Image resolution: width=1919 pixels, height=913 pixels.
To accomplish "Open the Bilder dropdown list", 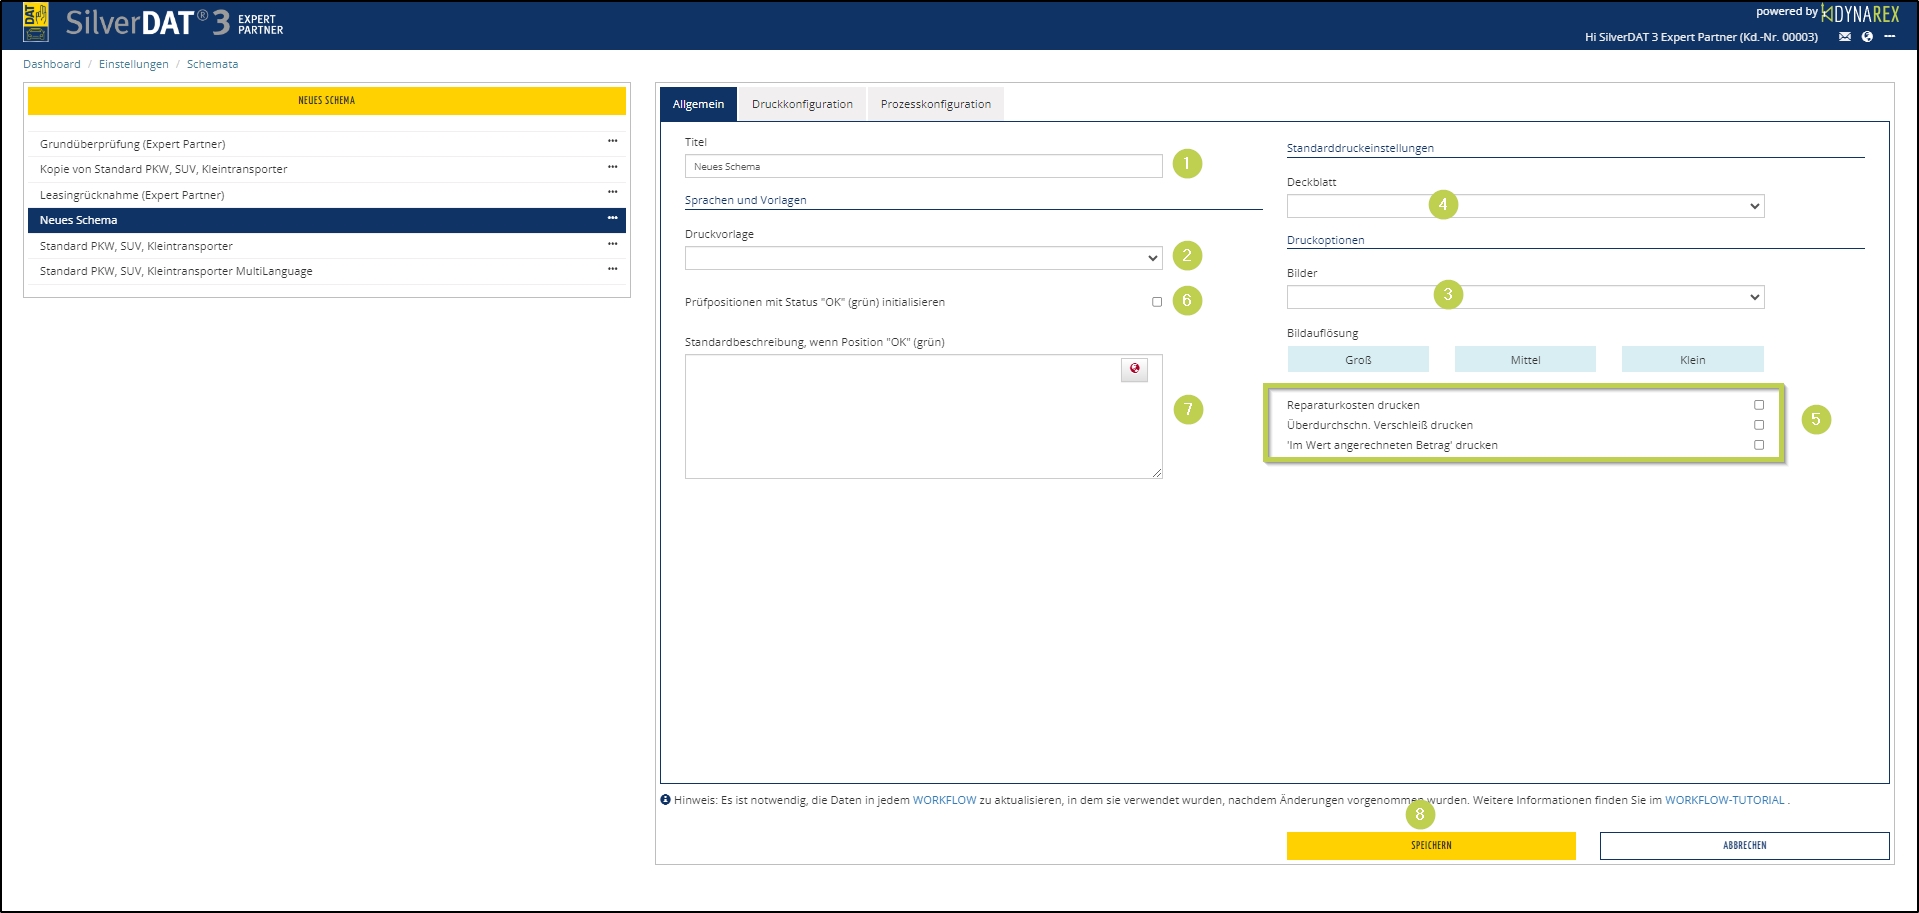I will click(x=1525, y=297).
